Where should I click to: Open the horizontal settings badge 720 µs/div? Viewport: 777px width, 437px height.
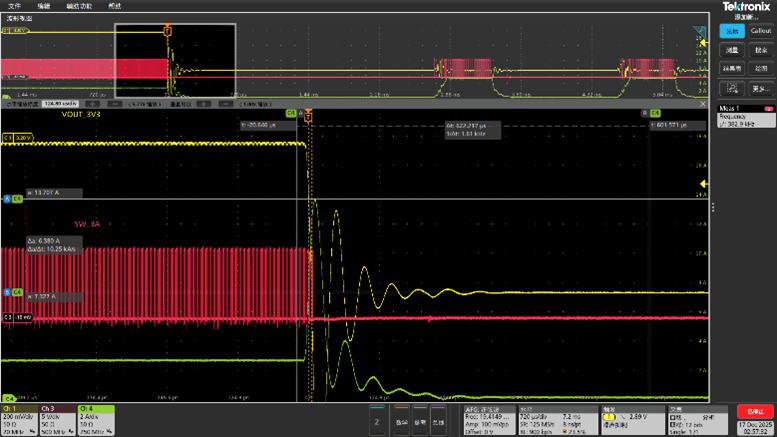pyautogui.click(x=557, y=420)
